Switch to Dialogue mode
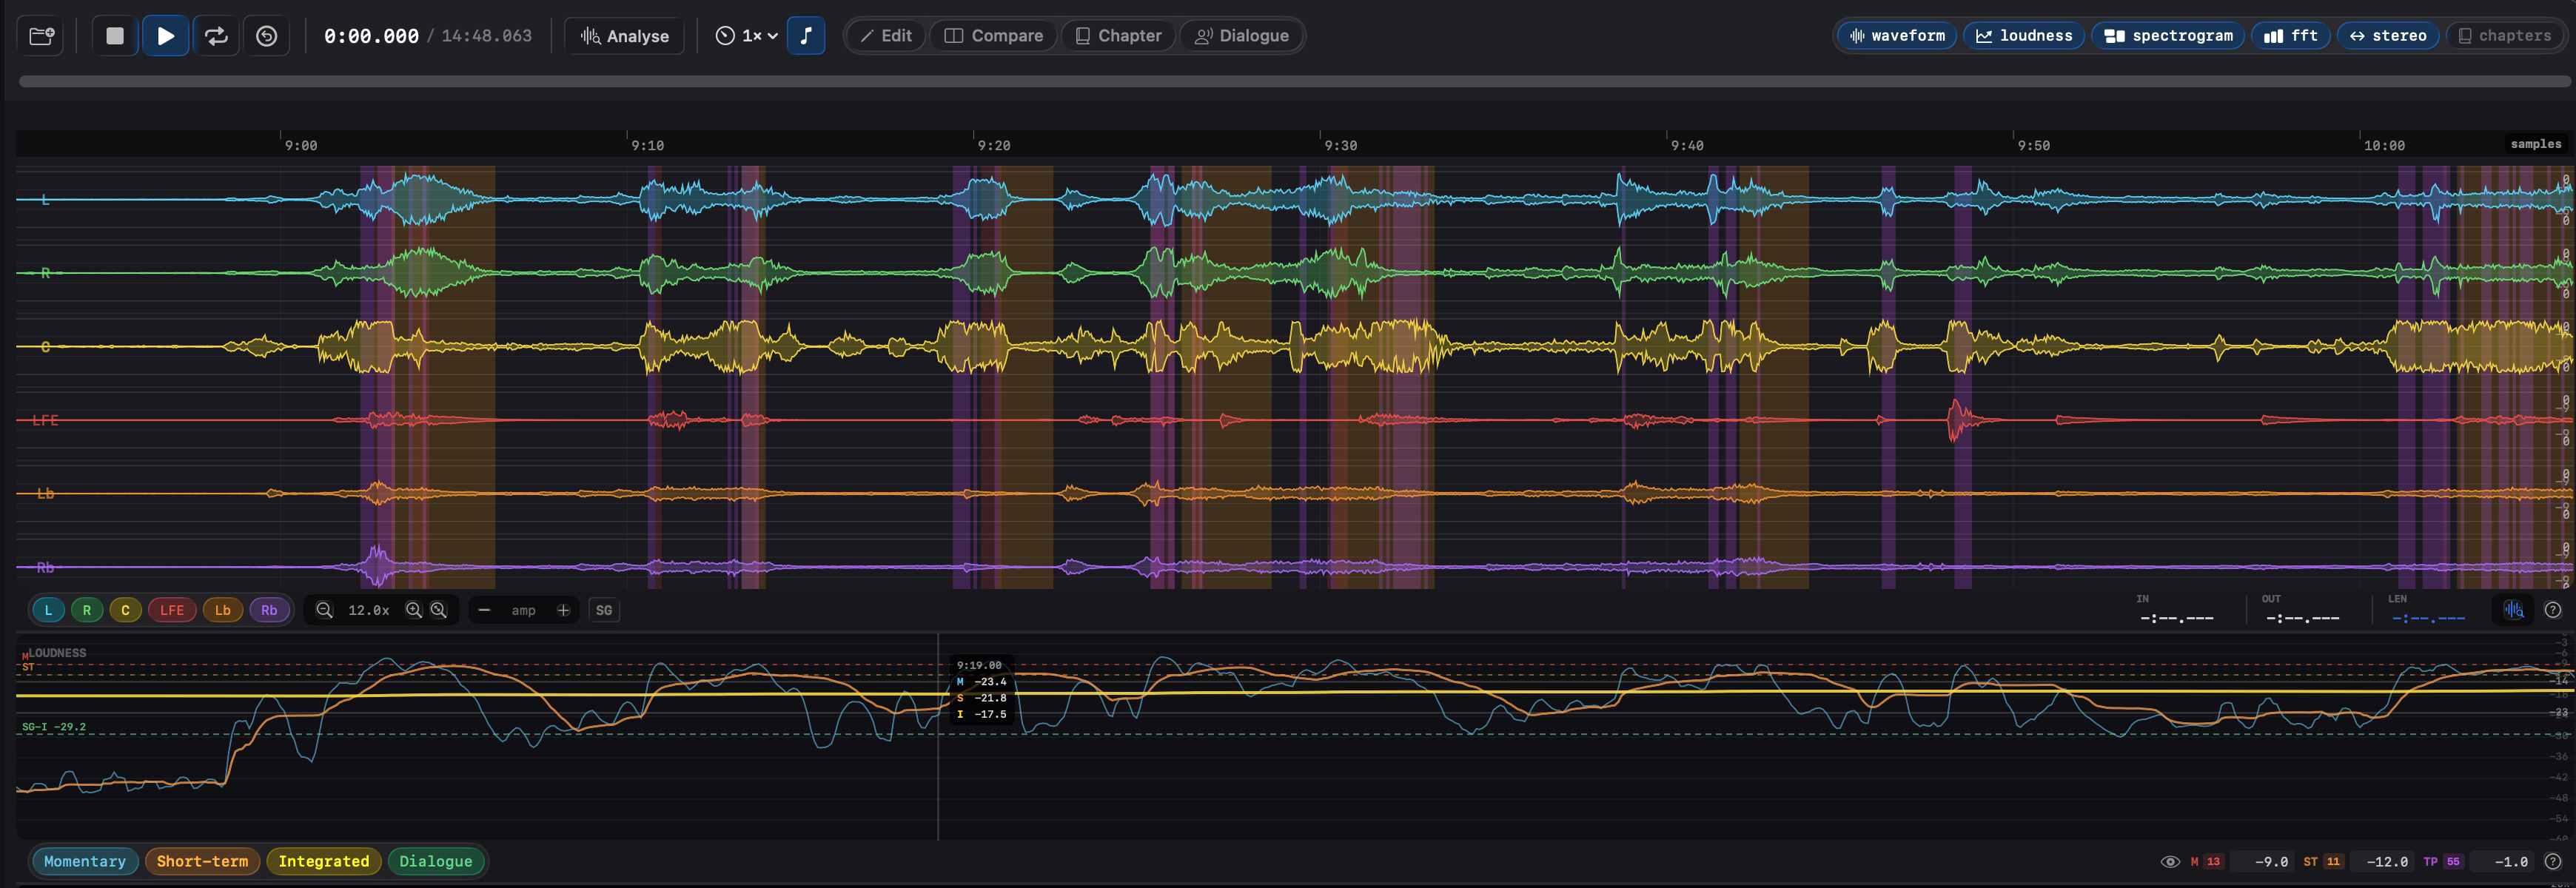2576x888 pixels. coord(1242,36)
